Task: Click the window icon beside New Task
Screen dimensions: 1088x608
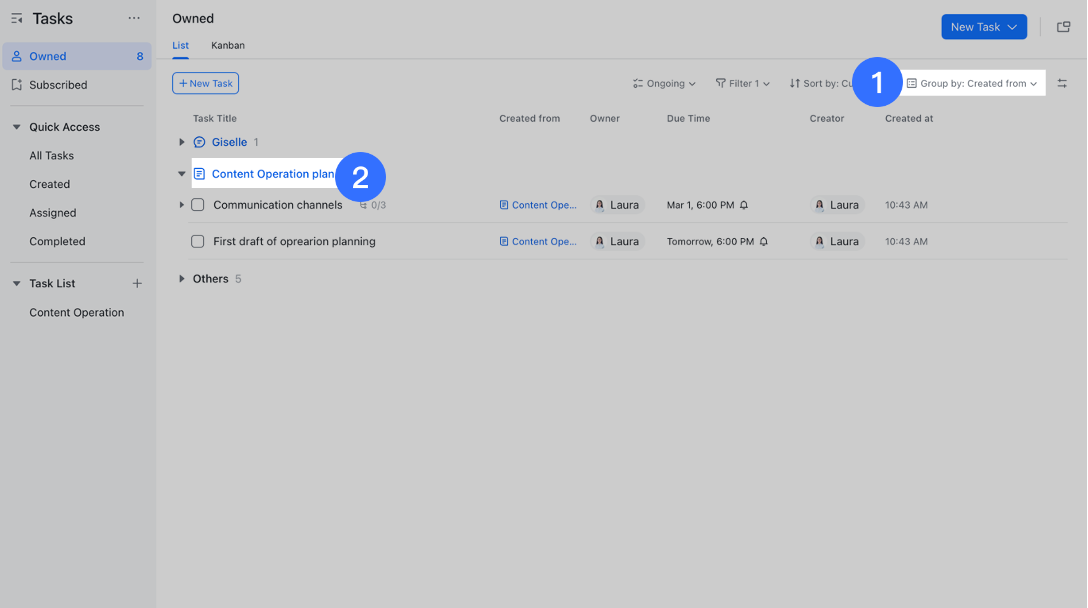Action: [1064, 27]
